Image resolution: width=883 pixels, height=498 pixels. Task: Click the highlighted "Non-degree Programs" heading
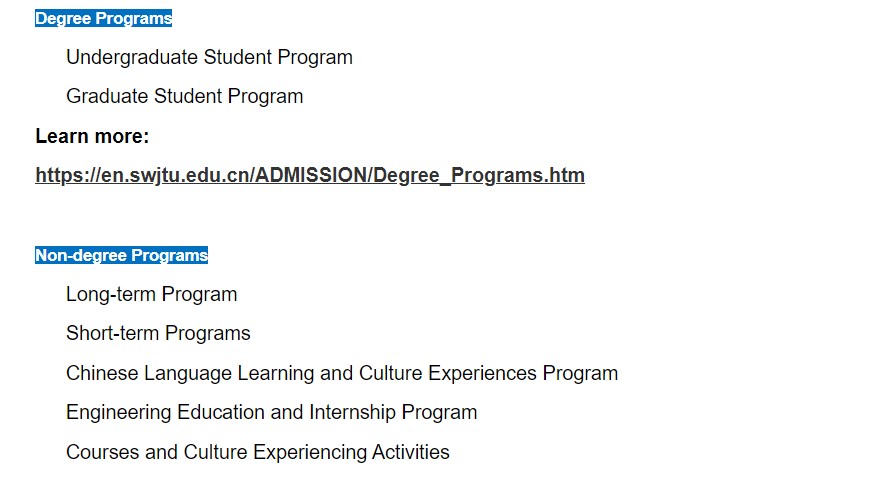[x=122, y=255]
